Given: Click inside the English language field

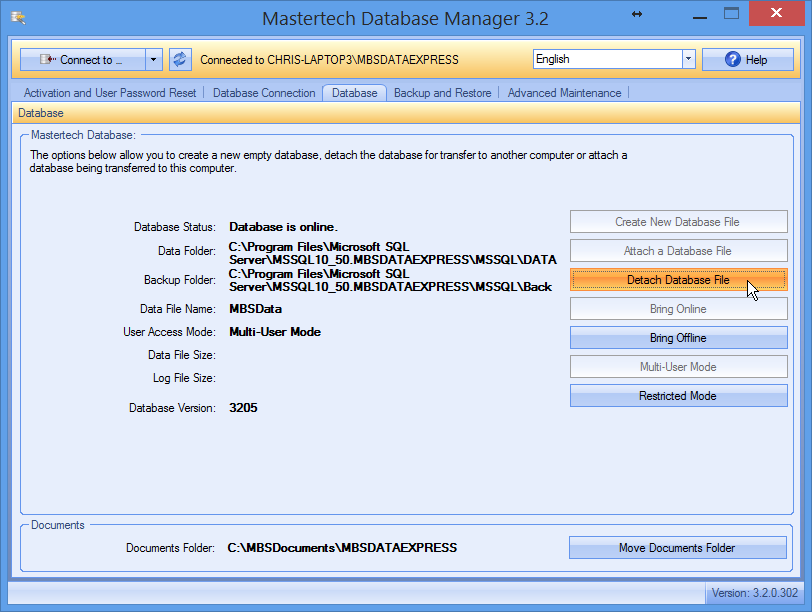Looking at the screenshot, I should 608,59.
